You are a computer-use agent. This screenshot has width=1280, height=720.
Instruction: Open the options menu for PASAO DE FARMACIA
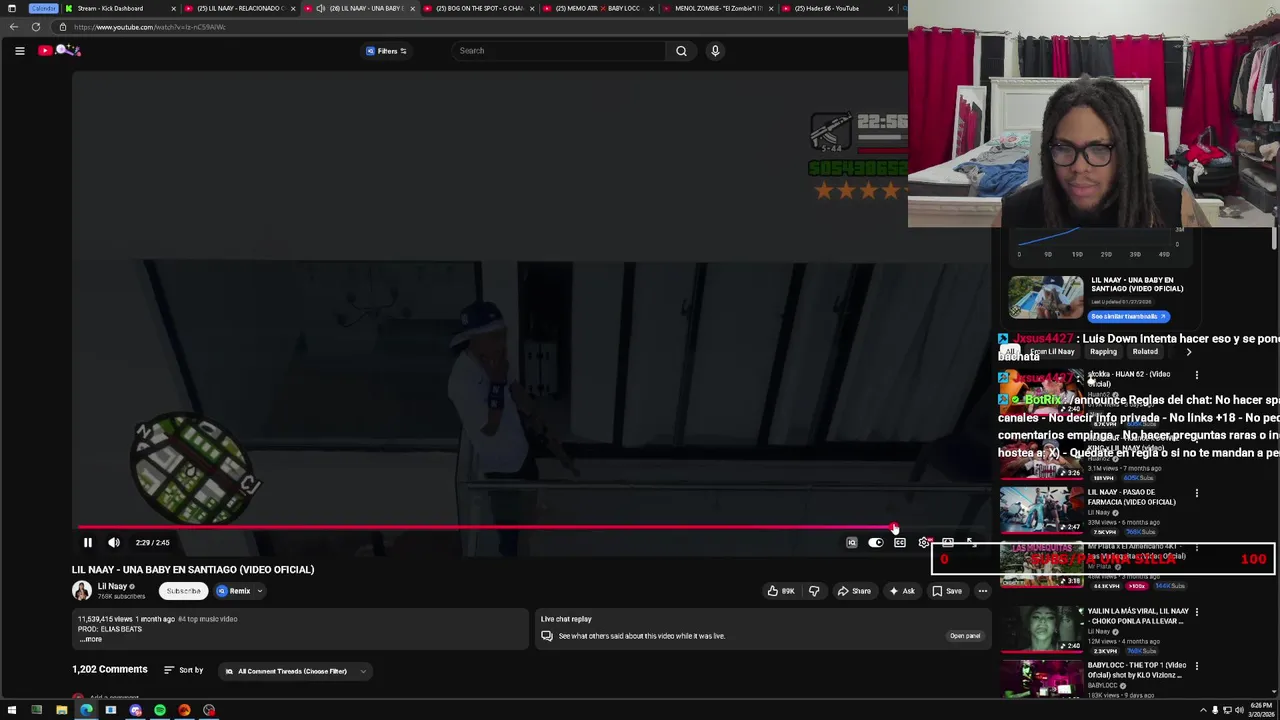coord(1197,493)
